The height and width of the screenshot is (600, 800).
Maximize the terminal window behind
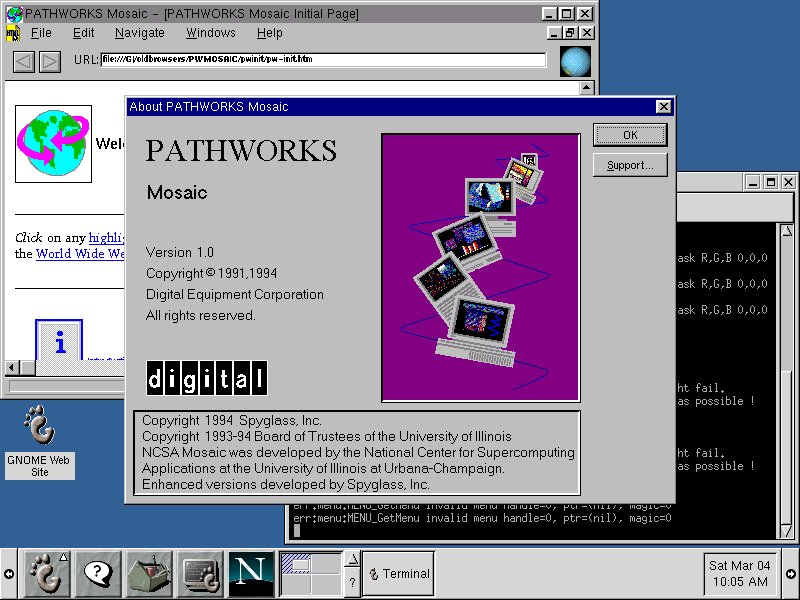tap(771, 182)
